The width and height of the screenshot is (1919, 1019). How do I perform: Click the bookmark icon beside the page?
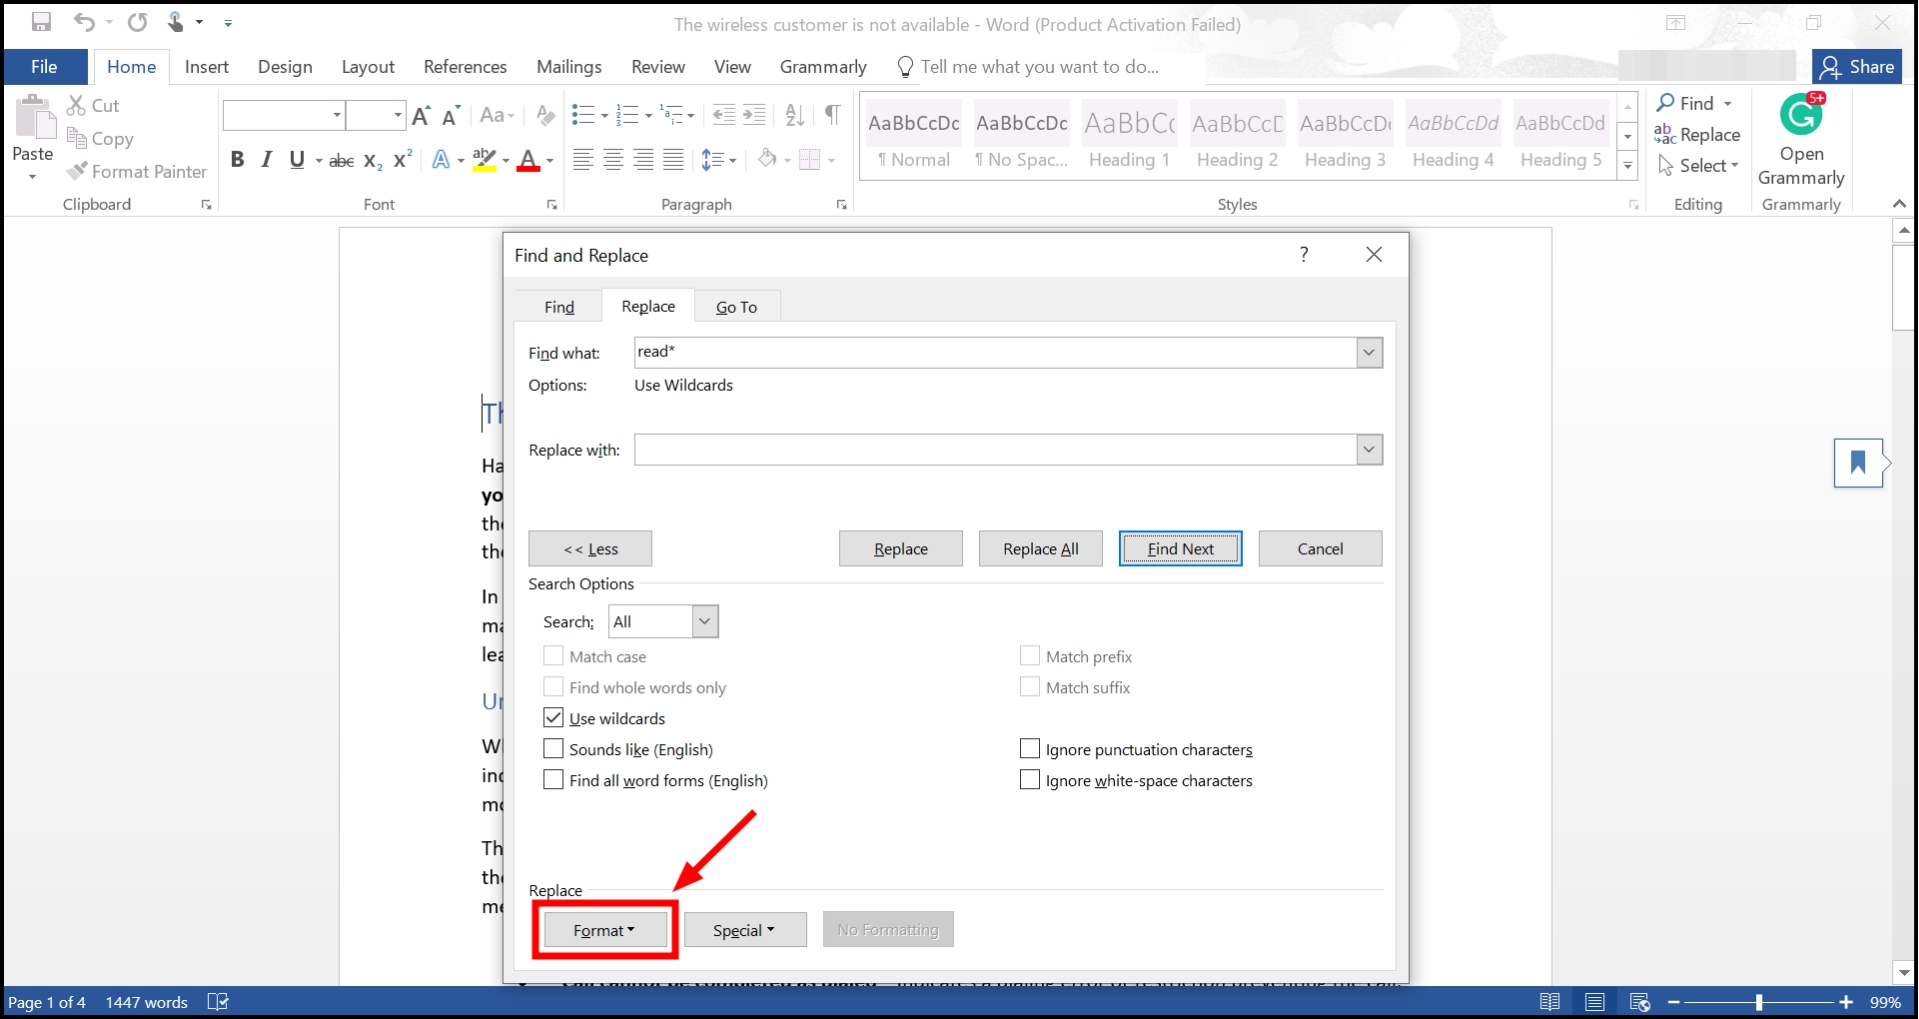click(x=1857, y=463)
